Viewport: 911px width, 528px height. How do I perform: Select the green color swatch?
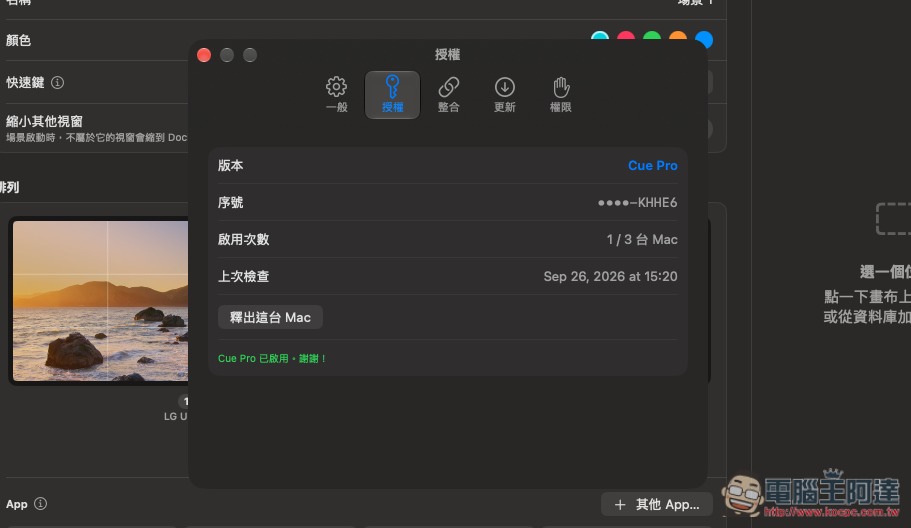click(x=652, y=37)
